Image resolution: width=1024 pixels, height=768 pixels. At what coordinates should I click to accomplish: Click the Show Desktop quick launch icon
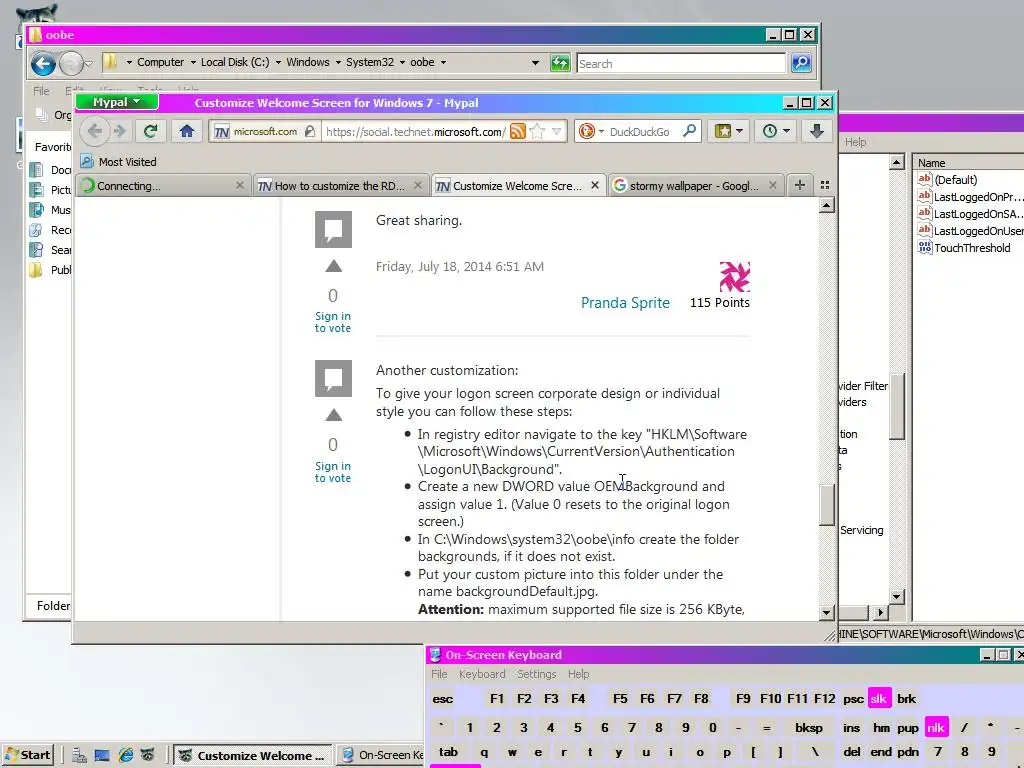pyautogui.click(x=102, y=756)
